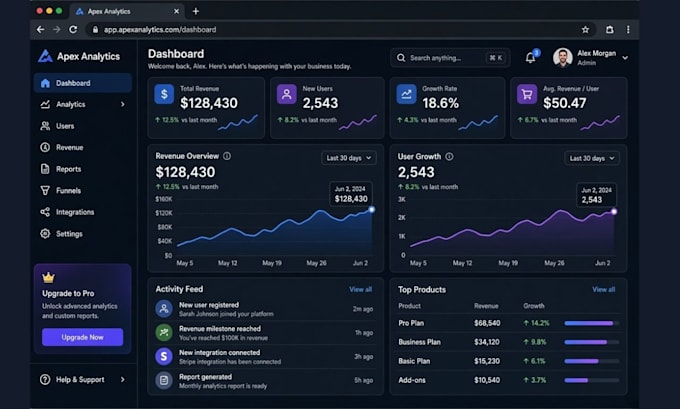The width and height of the screenshot is (680, 409).
Task: Click the Total Revenue dollar icon
Action: [164, 94]
